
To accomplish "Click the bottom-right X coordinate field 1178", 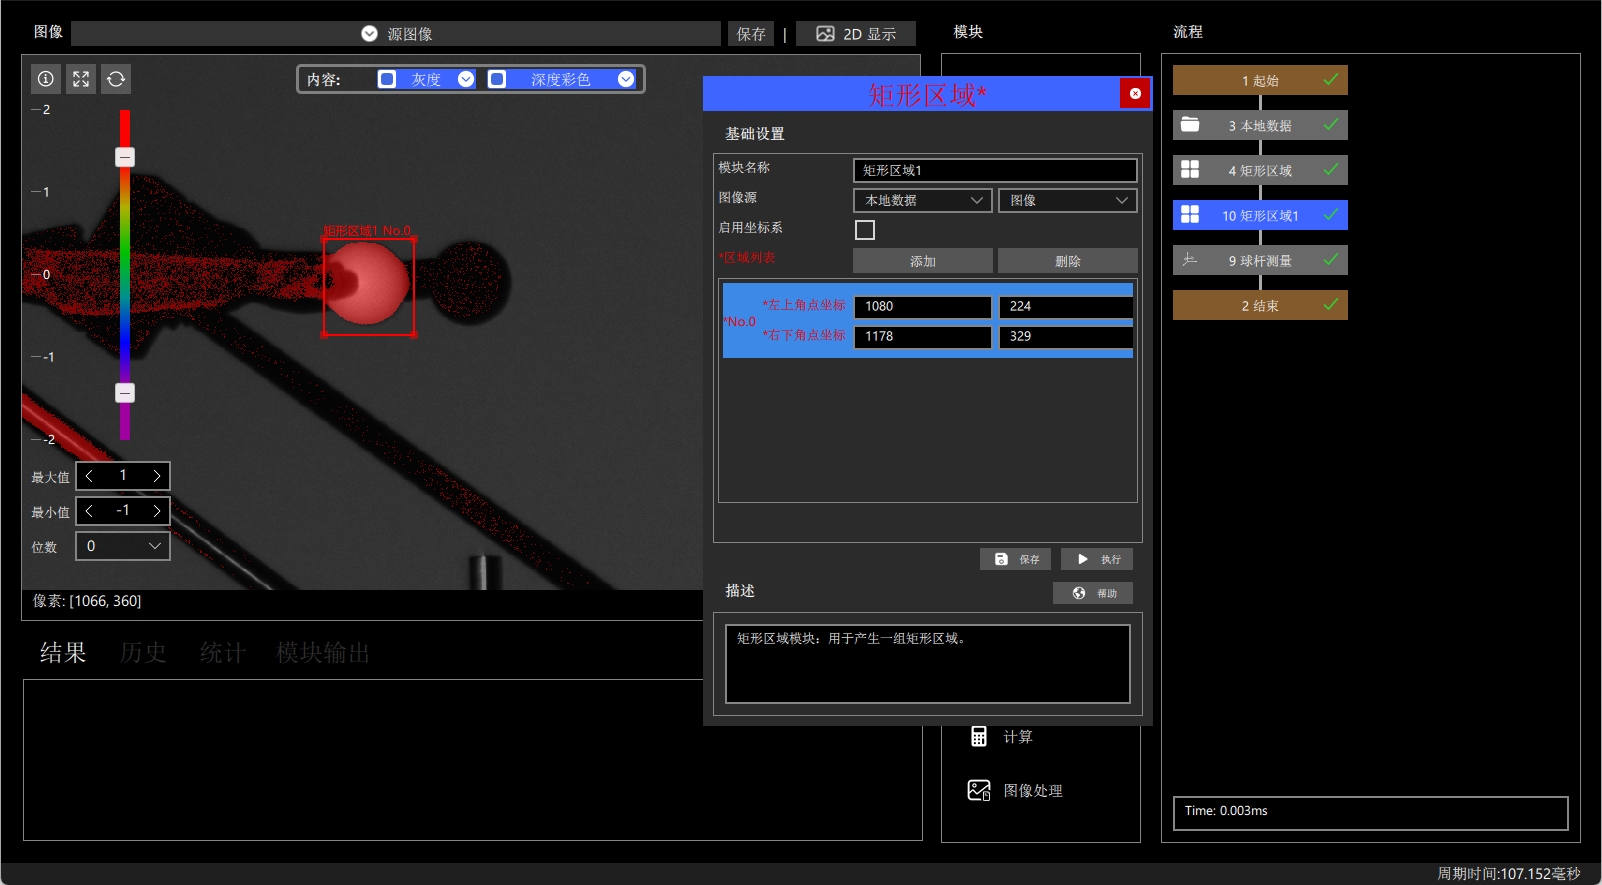I will point(923,336).
